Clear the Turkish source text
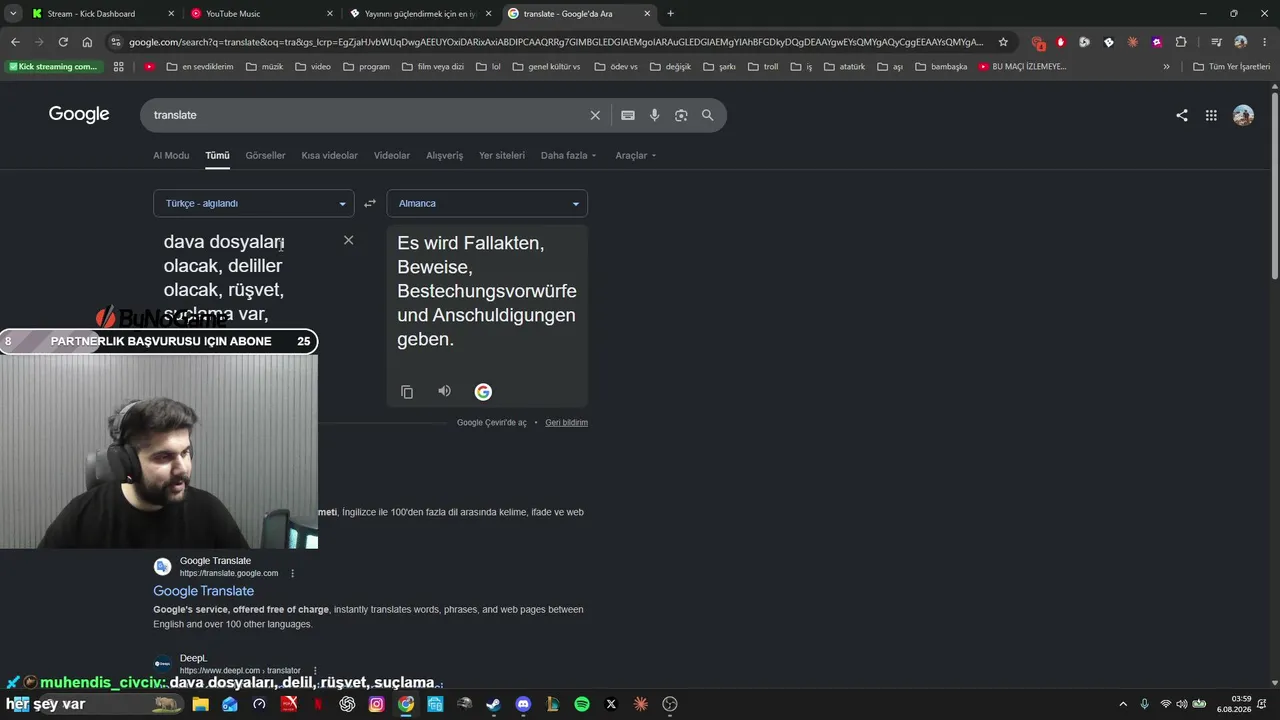This screenshot has width=1280, height=720. (x=348, y=240)
